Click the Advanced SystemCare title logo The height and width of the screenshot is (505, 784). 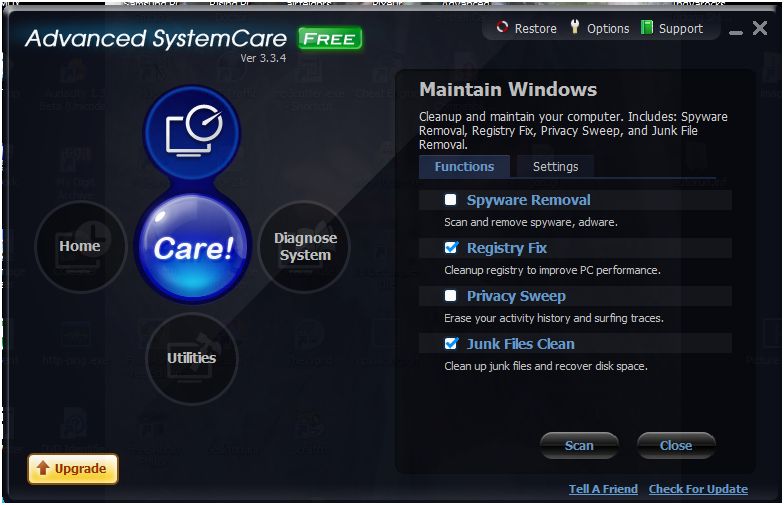[x=156, y=38]
